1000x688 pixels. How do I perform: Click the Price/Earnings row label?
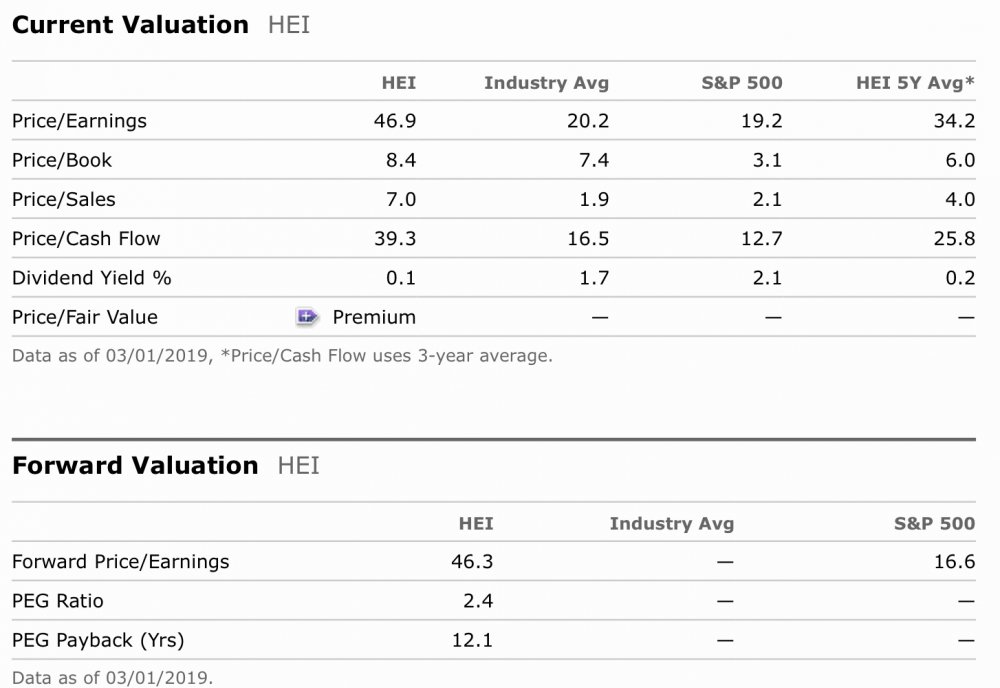[79, 121]
